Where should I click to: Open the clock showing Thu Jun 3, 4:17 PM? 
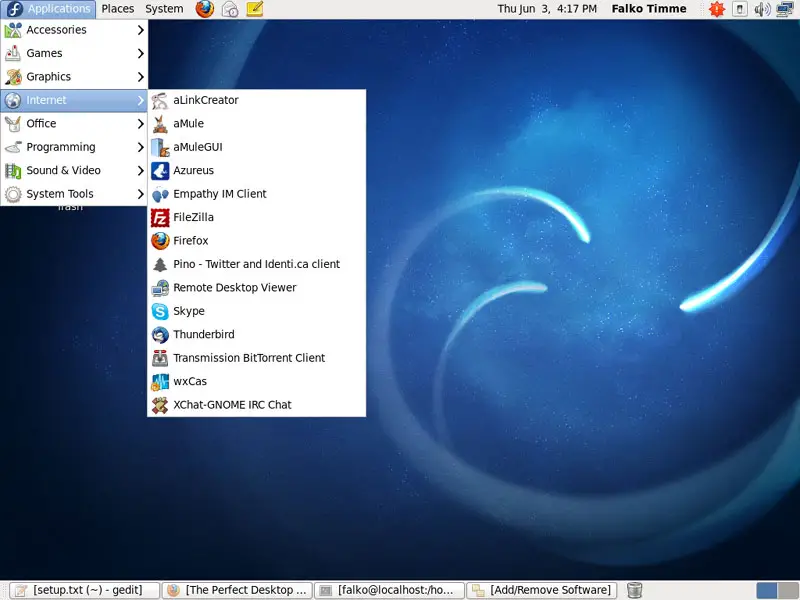(547, 9)
